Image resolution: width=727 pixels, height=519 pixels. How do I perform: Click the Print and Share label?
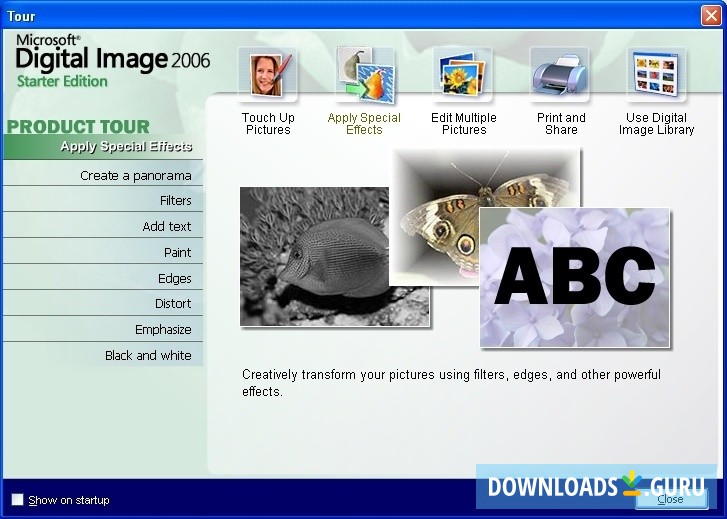[x=561, y=124]
